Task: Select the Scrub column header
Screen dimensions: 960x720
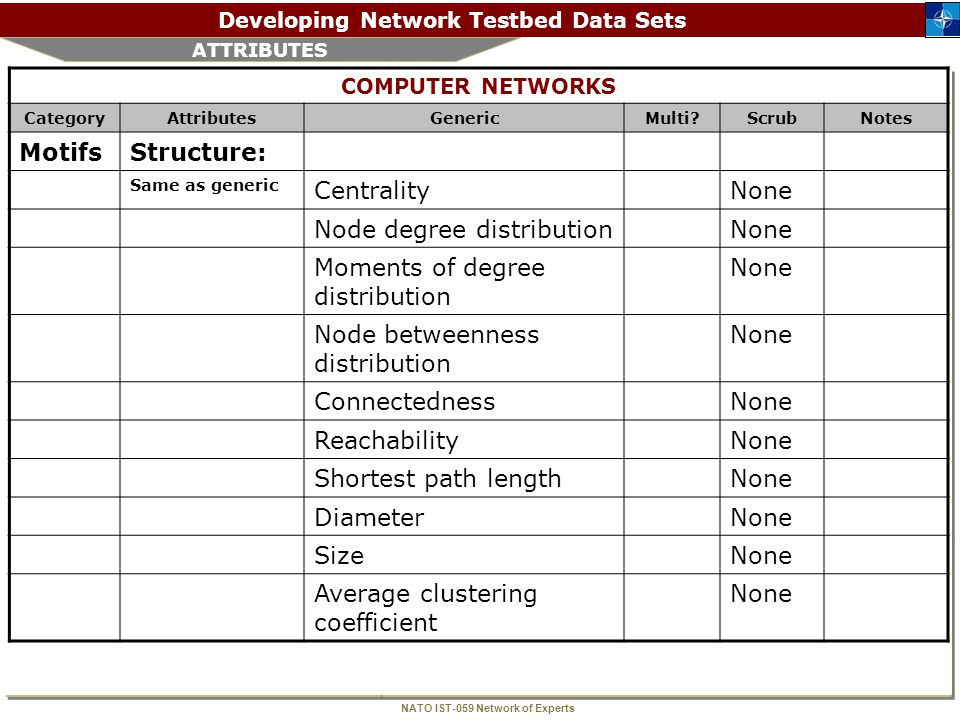Action: (771, 118)
